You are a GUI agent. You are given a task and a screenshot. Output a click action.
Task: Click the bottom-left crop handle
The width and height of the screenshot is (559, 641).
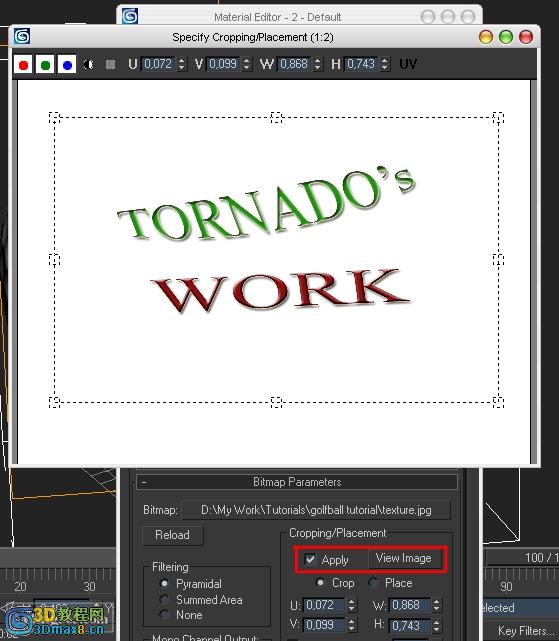(54, 402)
